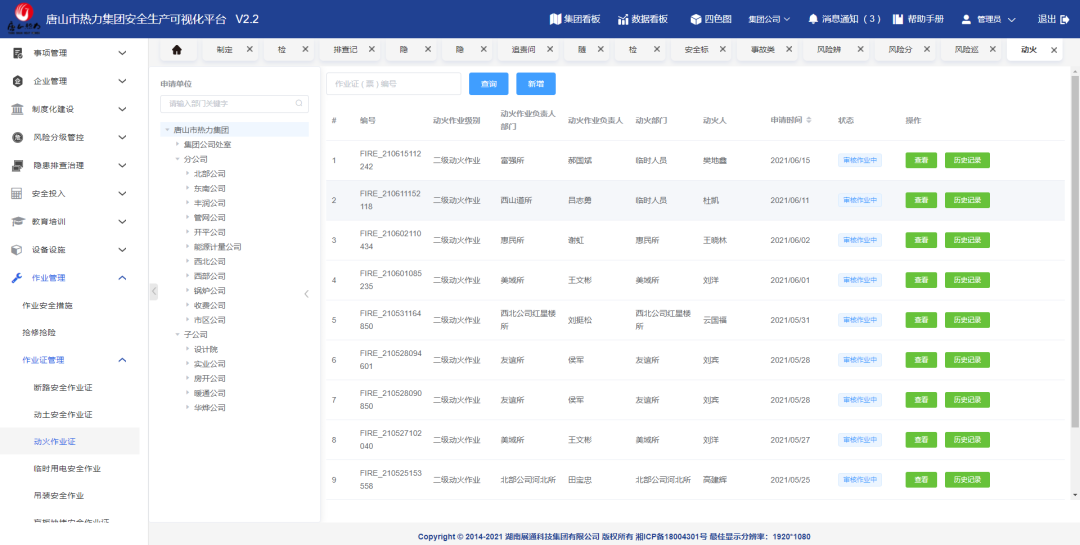Open the 集团看板 dashboard icon

555,19
